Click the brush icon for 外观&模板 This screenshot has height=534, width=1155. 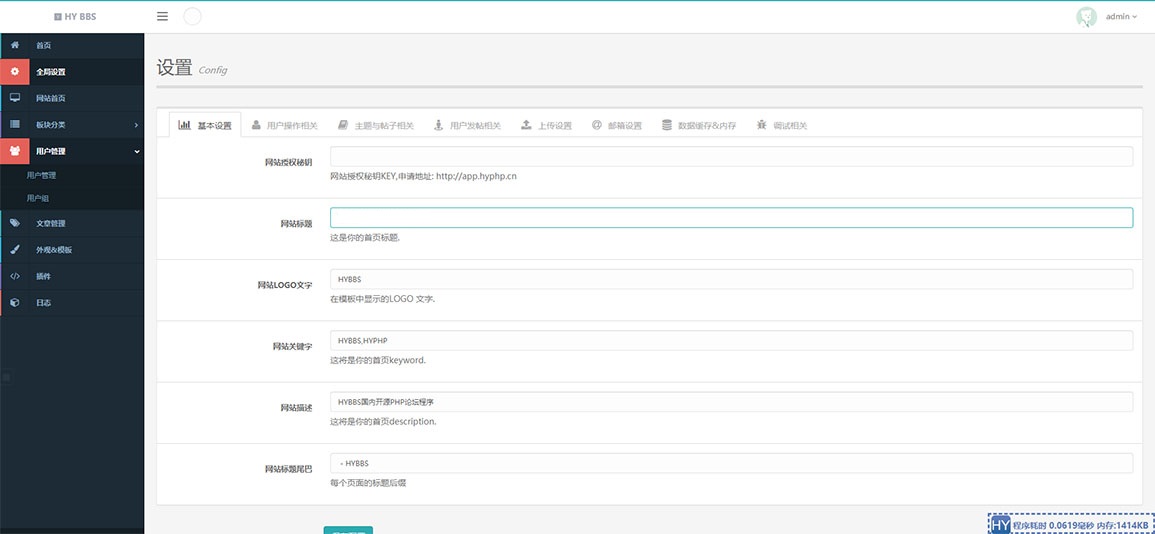pyautogui.click(x=15, y=250)
